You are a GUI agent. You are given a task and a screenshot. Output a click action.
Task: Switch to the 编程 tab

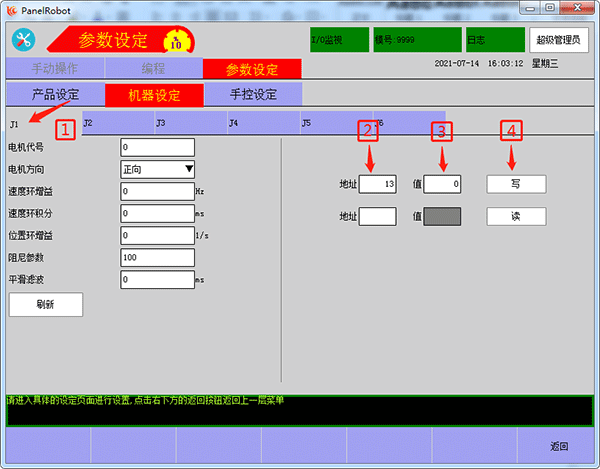coord(152,69)
